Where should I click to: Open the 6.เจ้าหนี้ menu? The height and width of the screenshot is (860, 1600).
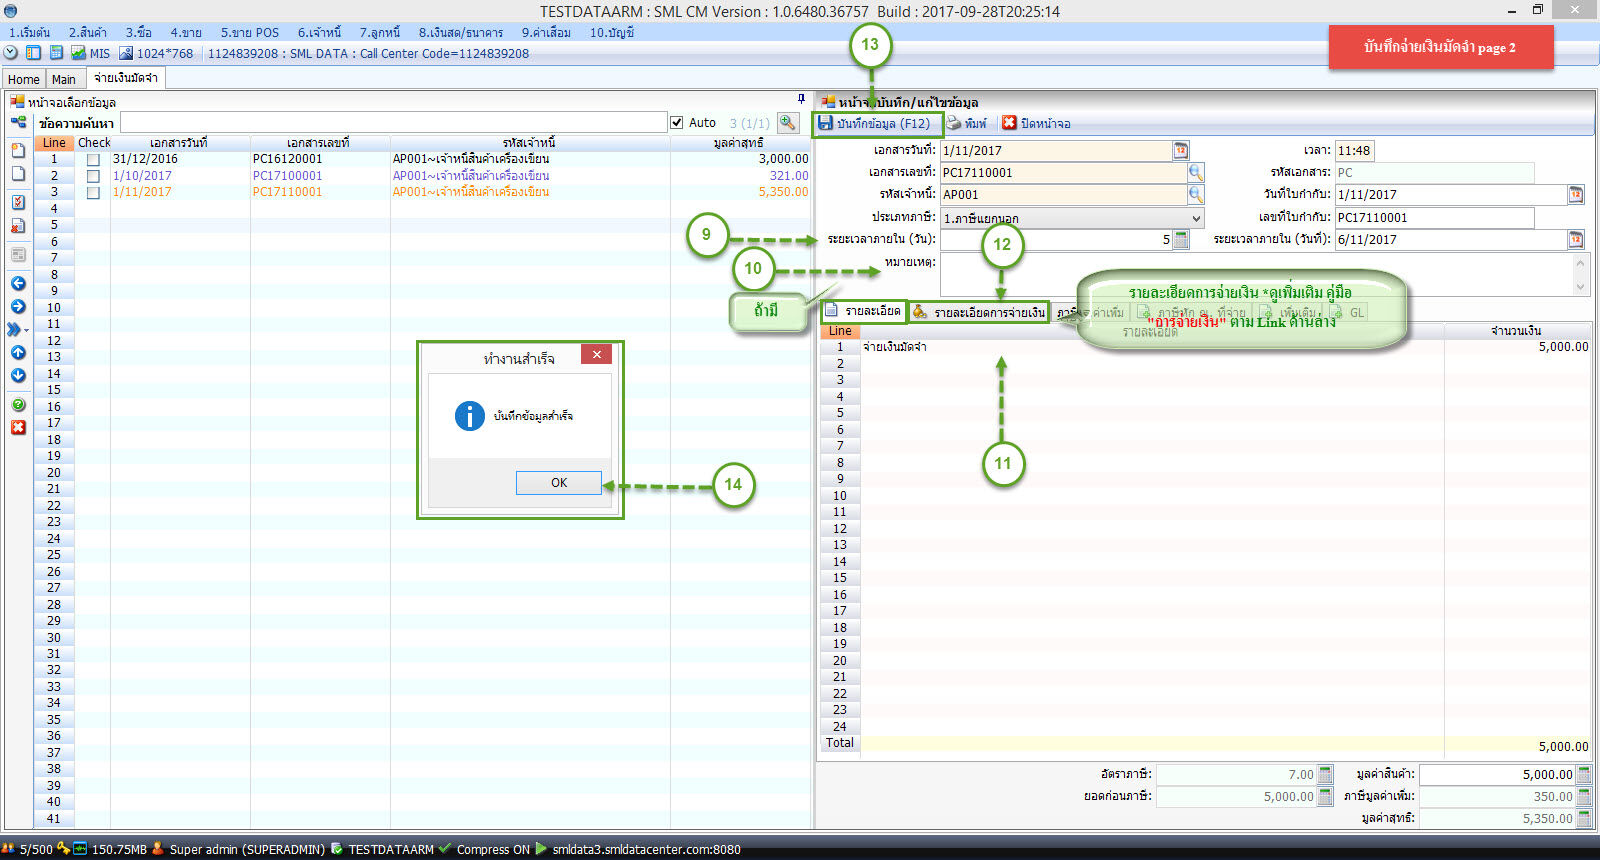click(319, 32)
